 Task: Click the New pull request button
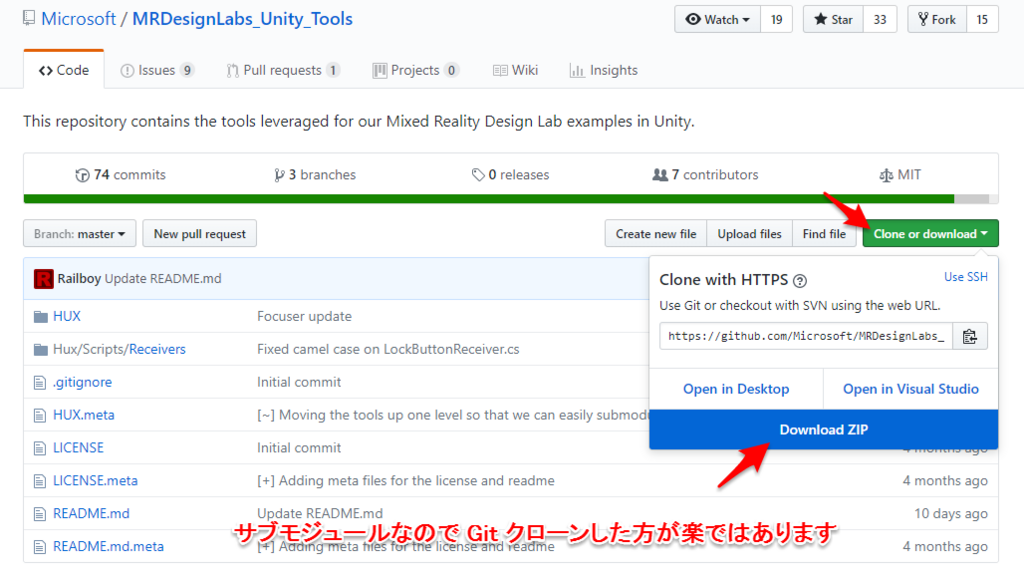point(200,234)
